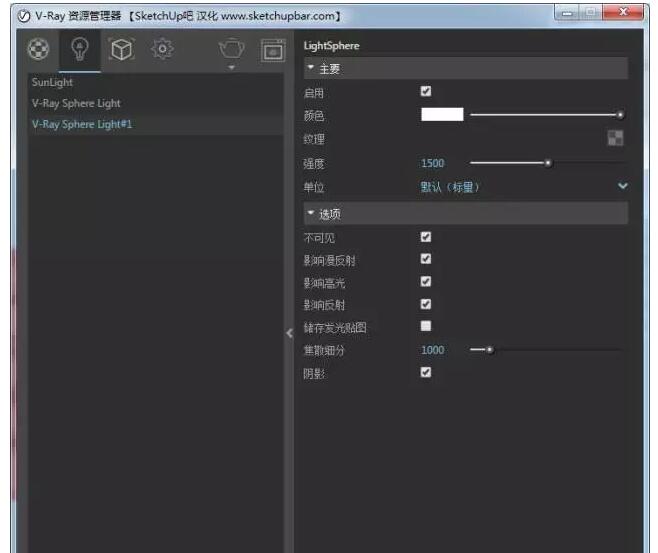Viewport: 658px width, 553px height.
Task: Open the 单位 units dropdown
Action: [525, 186]
